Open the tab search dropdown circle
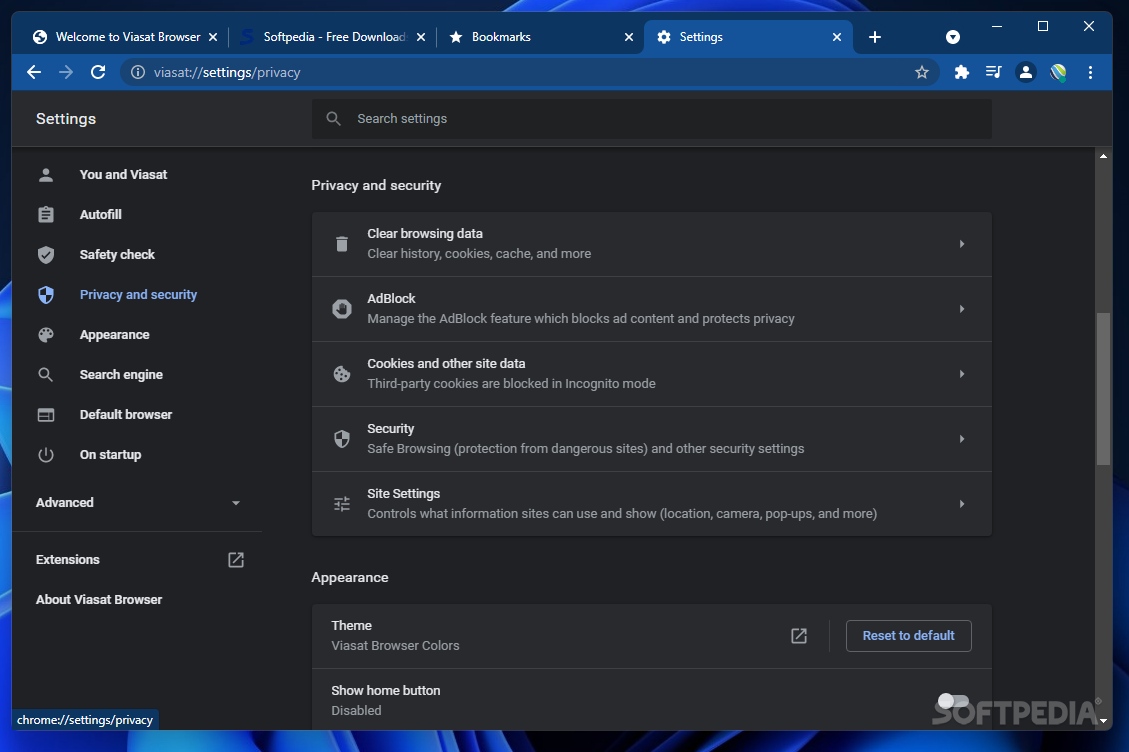Image resolution: width=1129 pixels, height=752 pixels. (953, 37)
